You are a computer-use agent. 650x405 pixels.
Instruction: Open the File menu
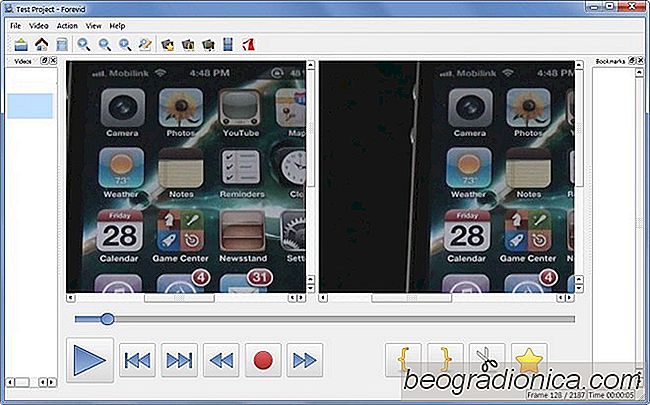tap(15, 26)
